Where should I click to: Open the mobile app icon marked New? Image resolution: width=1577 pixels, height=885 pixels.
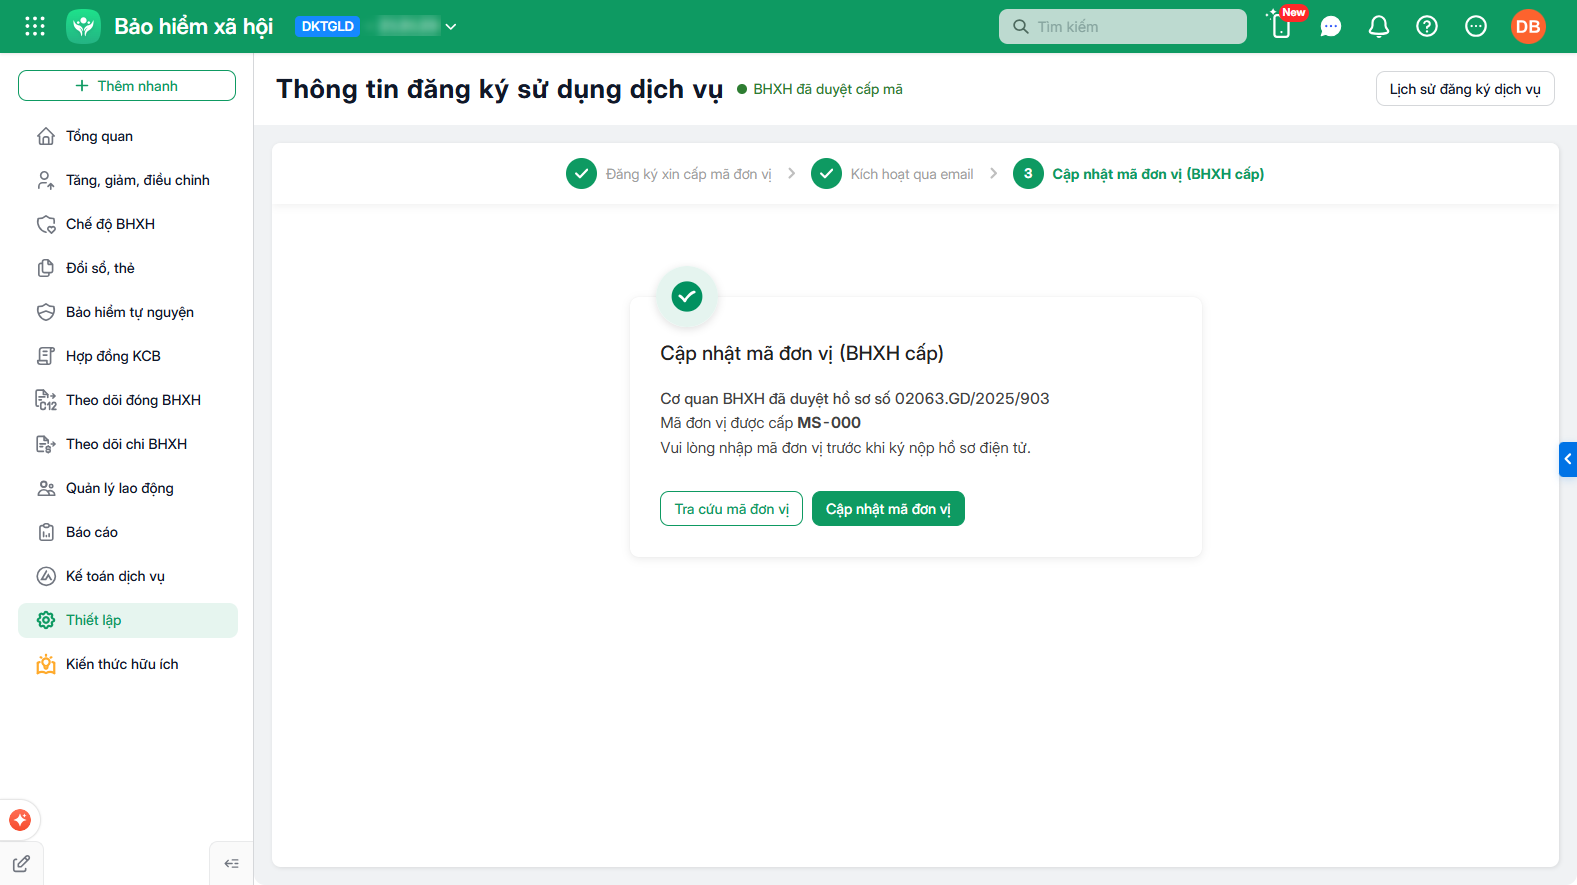point(1281,26)
